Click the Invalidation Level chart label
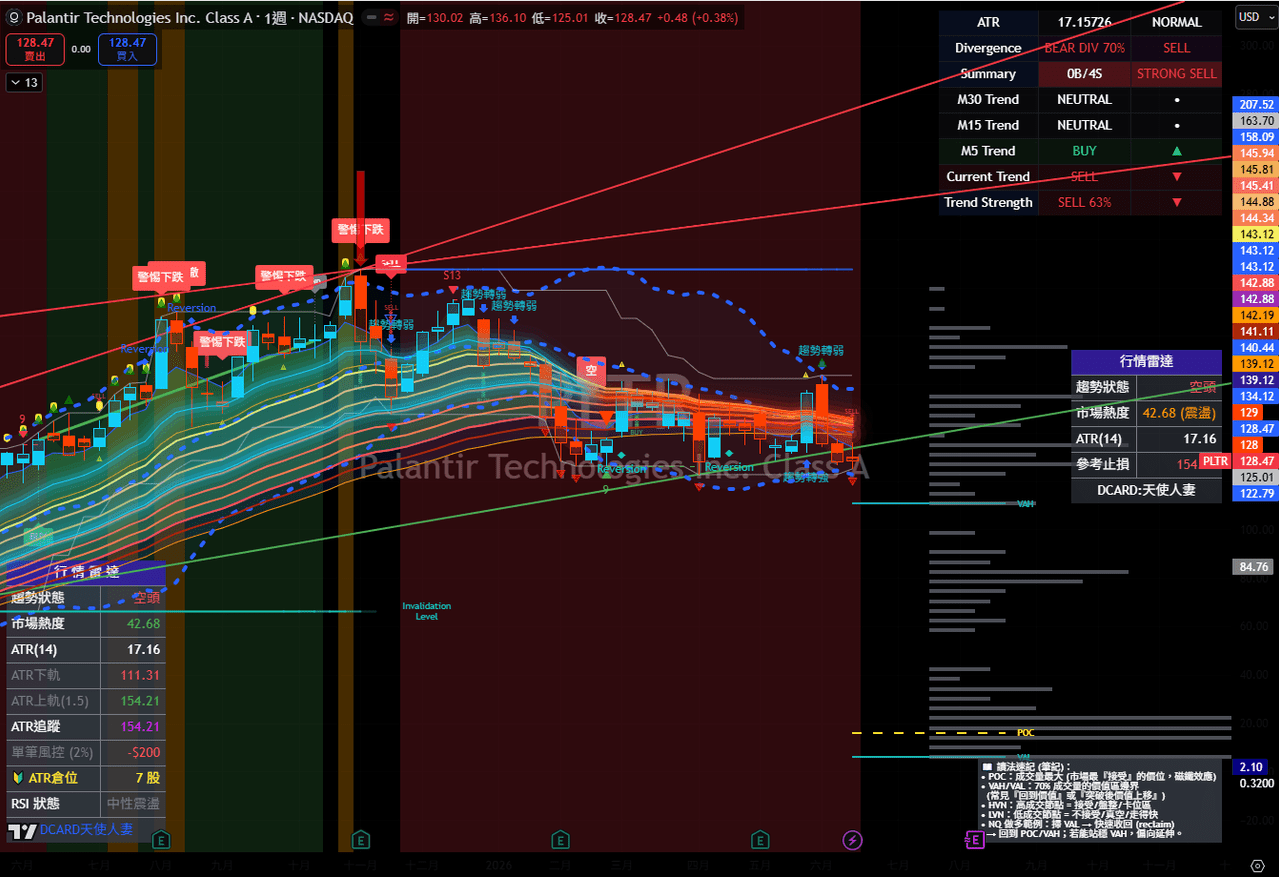The width and height of the screenshot is (1279, 877). point(427,611)
